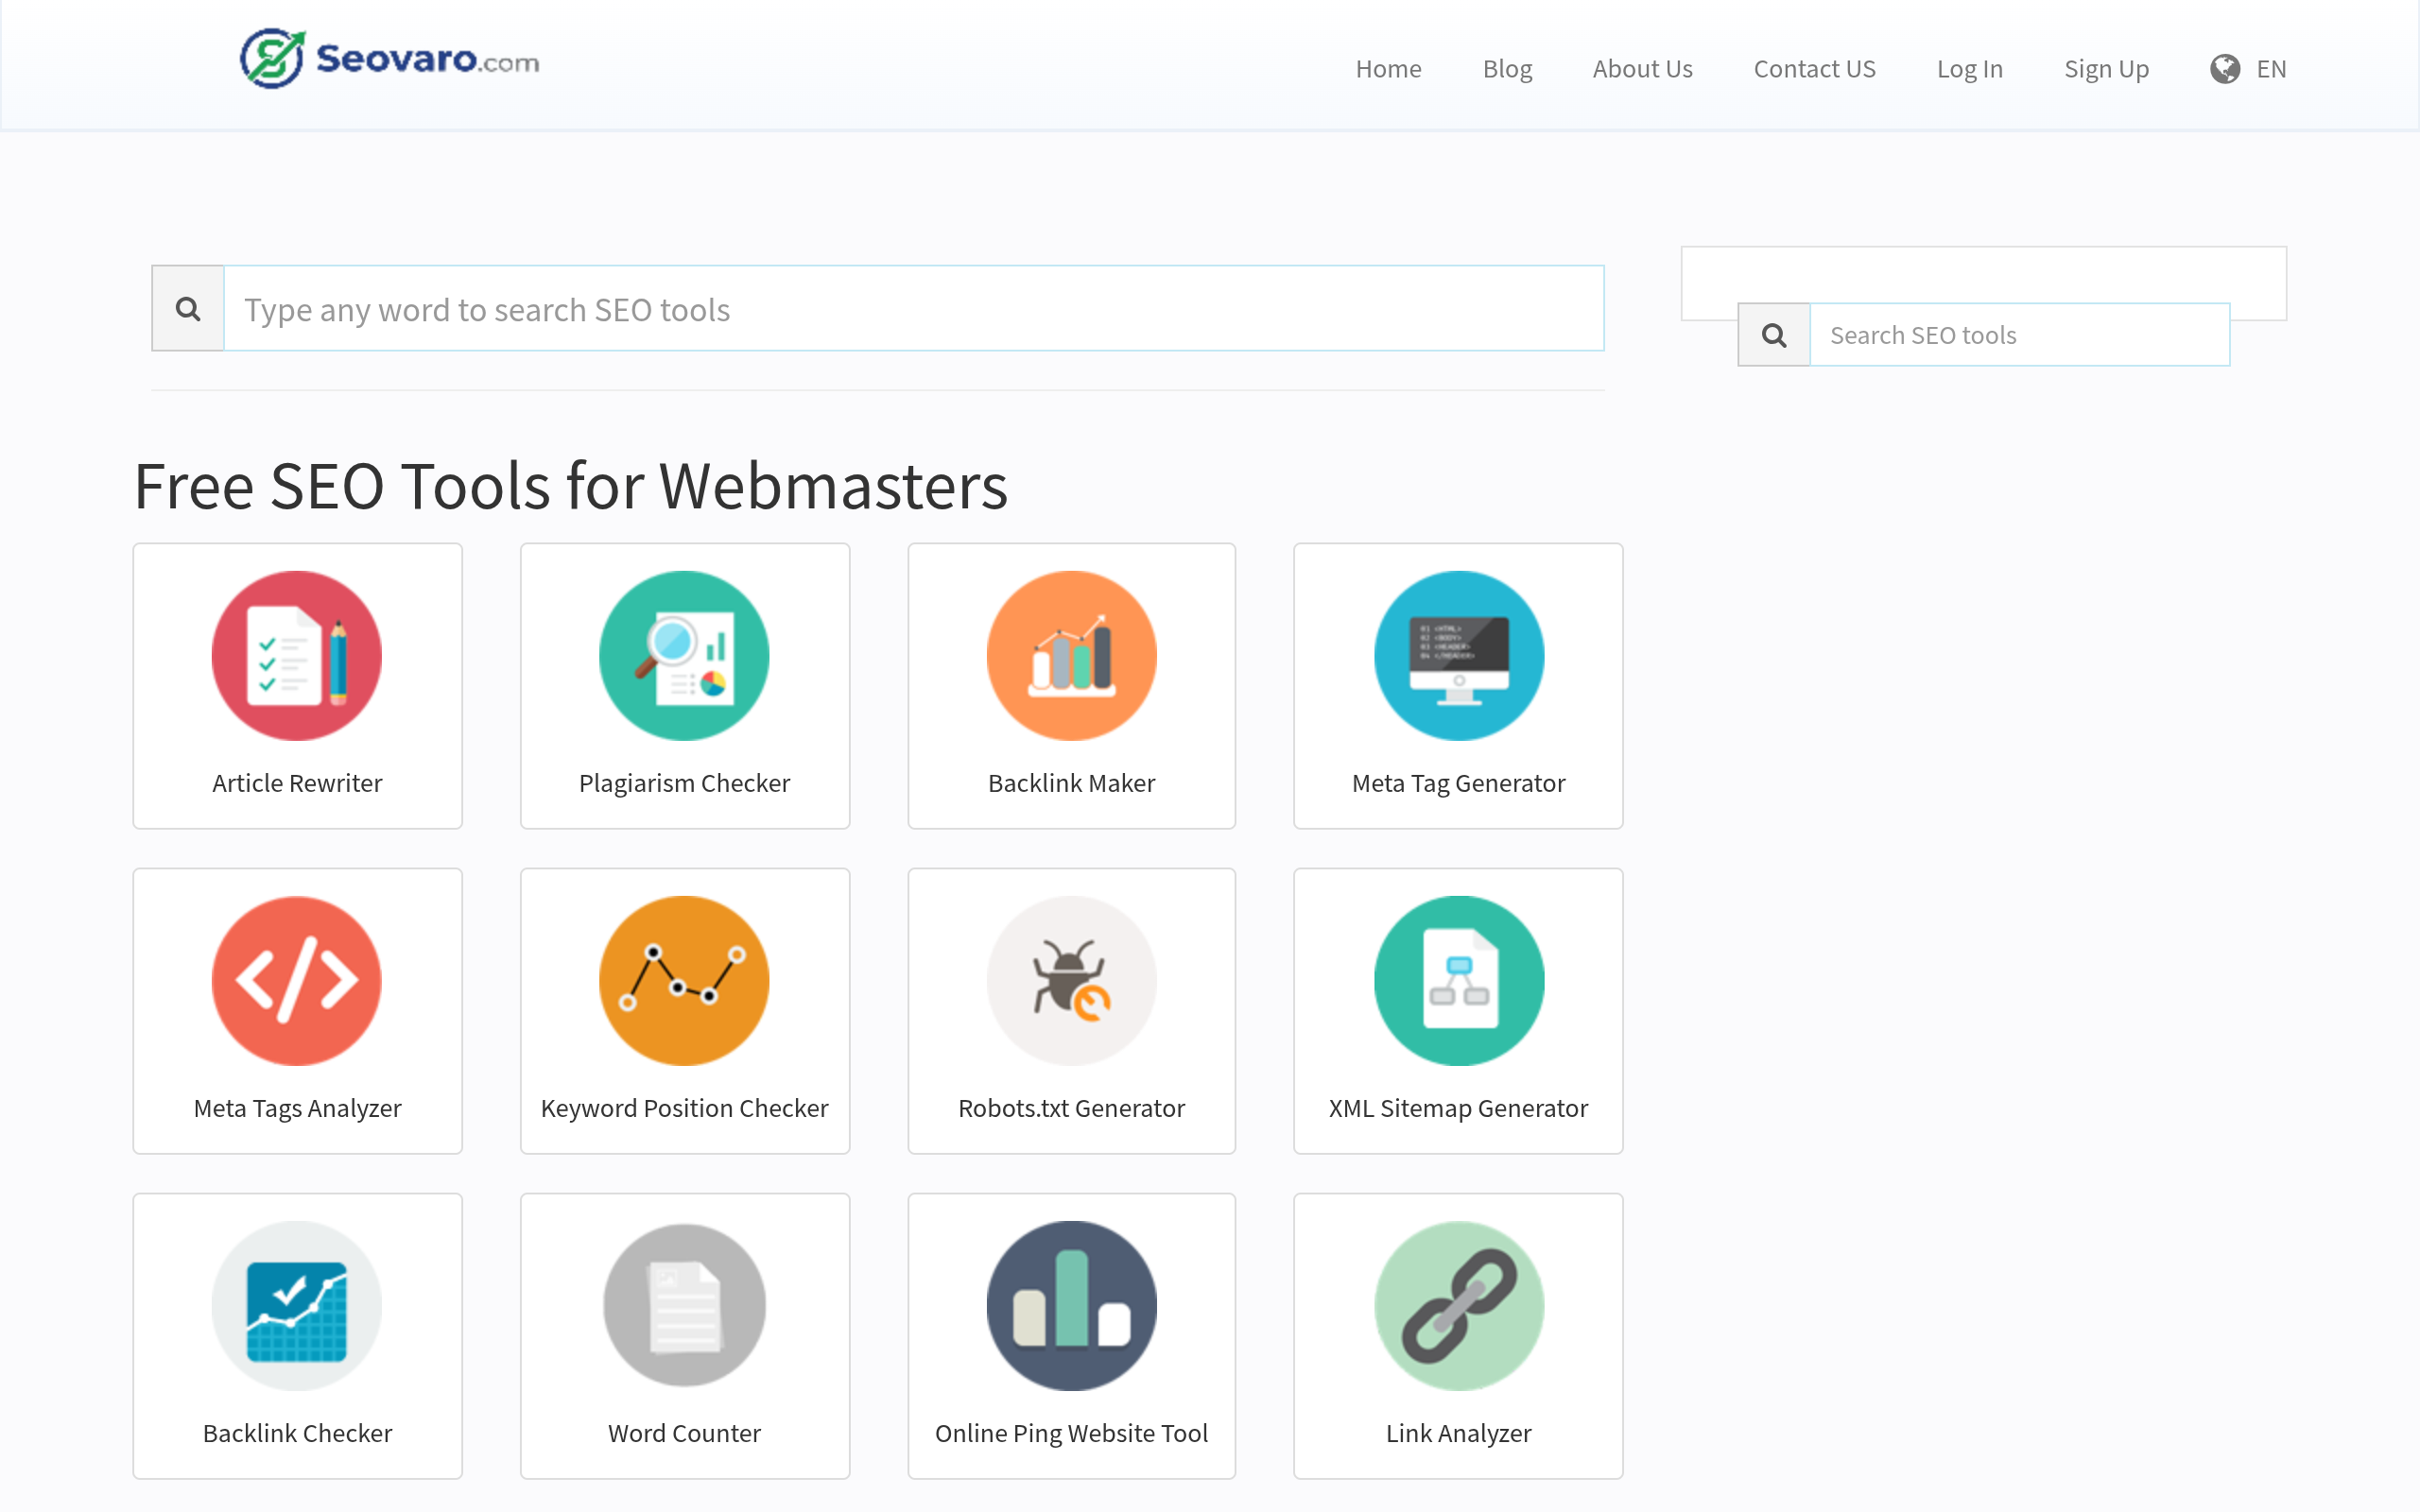This screenshot has height=1512, width=2420.
Task: Focus the main SEO tools search field
Action: coord(914,309)
